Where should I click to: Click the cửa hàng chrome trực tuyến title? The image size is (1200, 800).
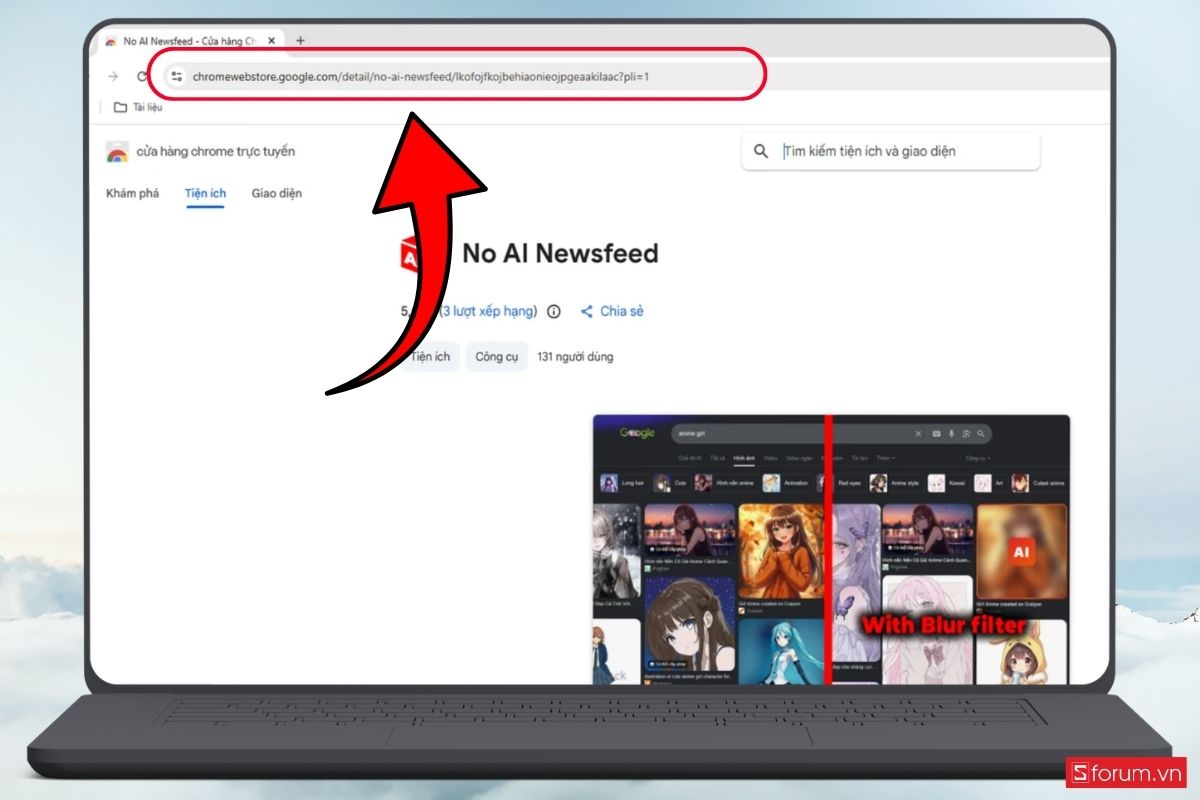coord(216,152)
